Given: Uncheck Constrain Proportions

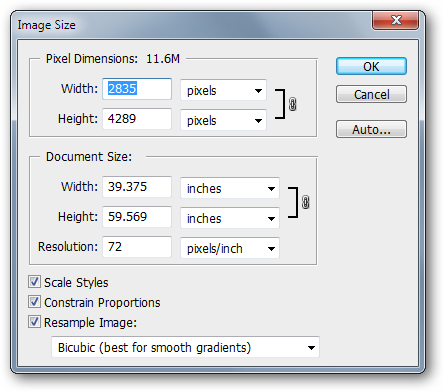Looking at the screenshot, I should 34,302.
